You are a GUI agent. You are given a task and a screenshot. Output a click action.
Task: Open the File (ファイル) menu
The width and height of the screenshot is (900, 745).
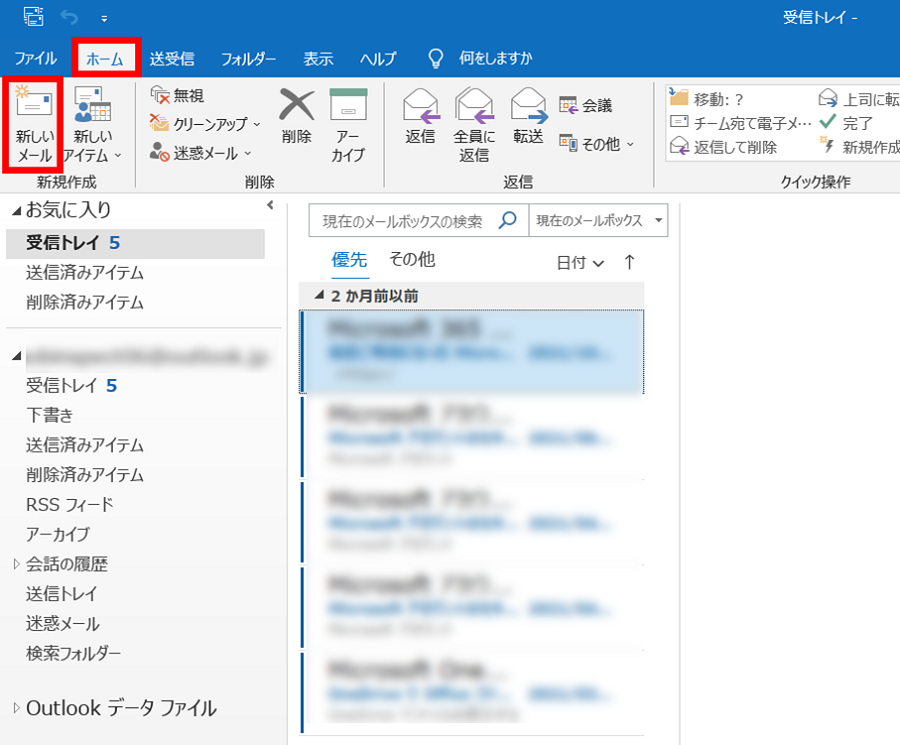pos(36,58)
